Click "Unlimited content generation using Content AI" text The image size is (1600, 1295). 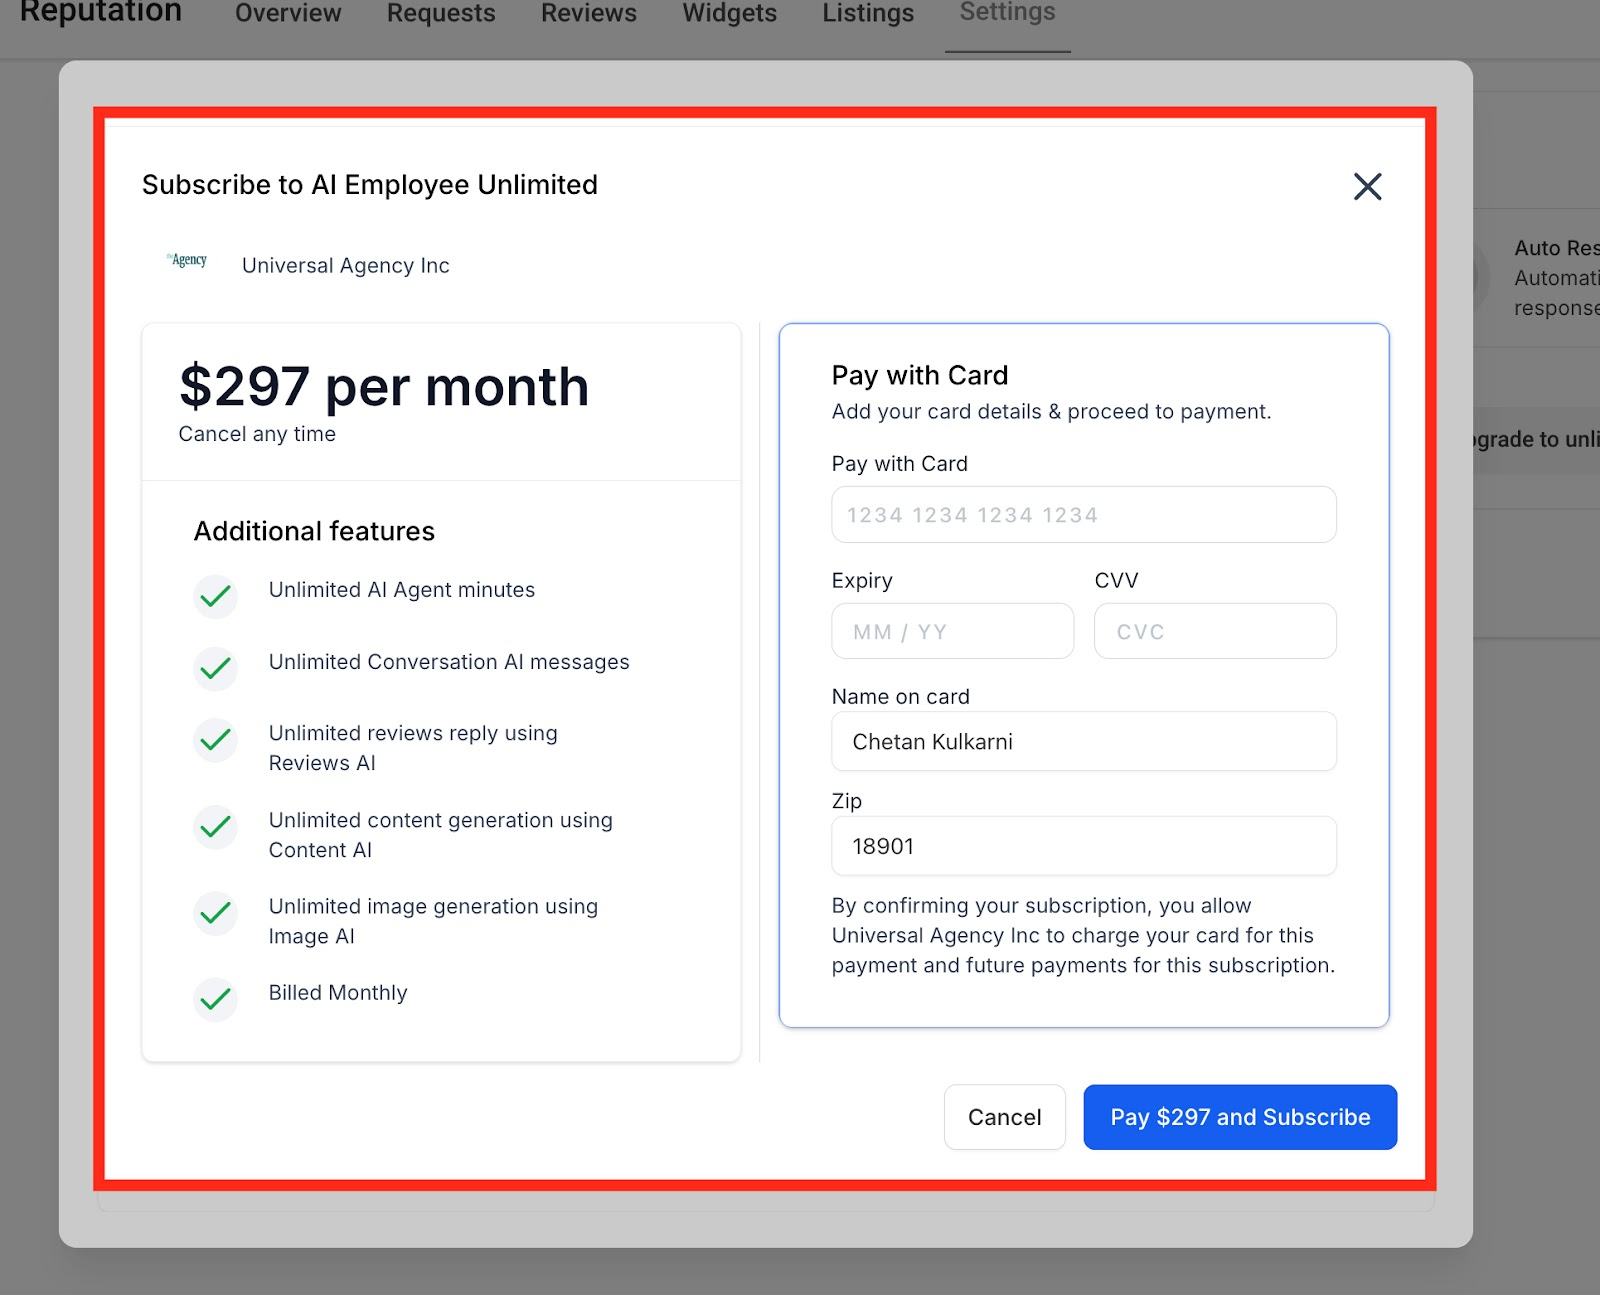click(441, 835)
